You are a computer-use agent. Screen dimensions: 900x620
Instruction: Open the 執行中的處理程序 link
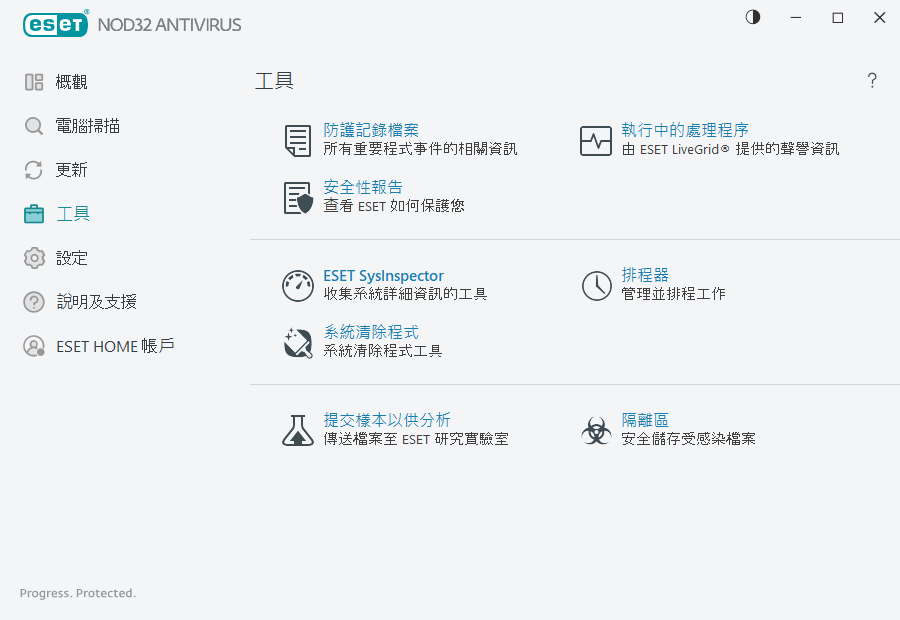click(x=685, y=130)
